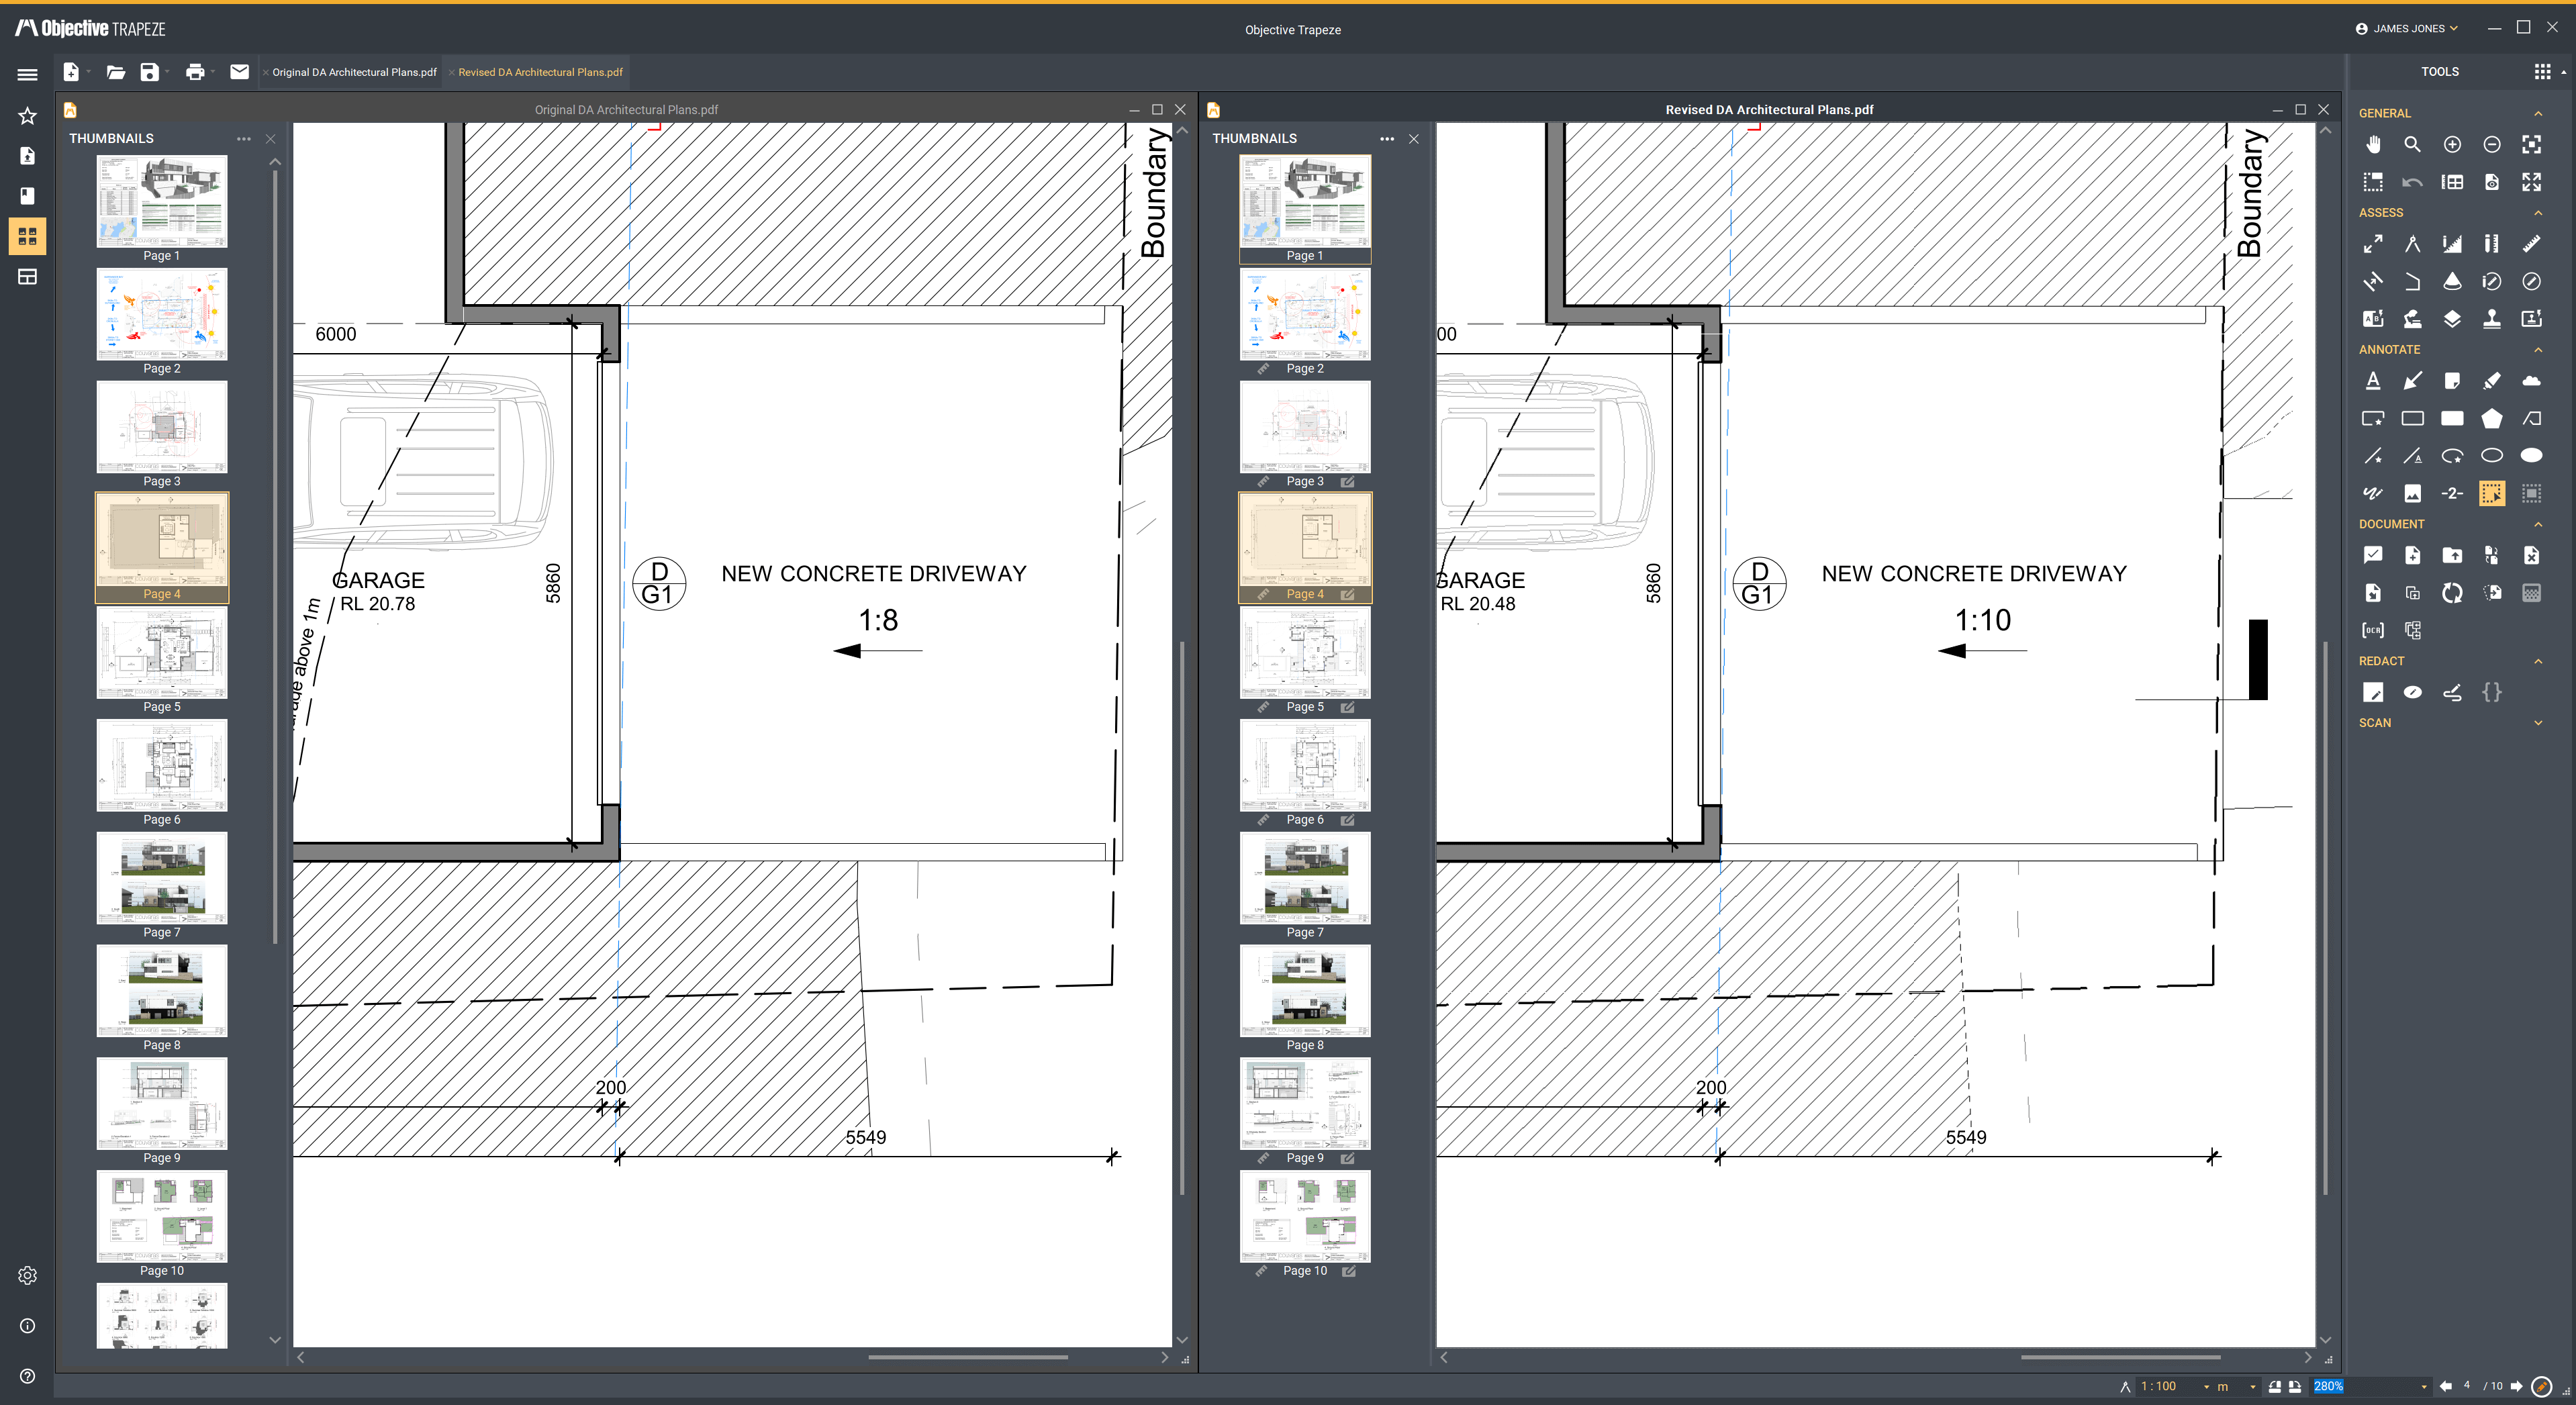Pick the Stamp tool under Assess

pos(2492,319)
